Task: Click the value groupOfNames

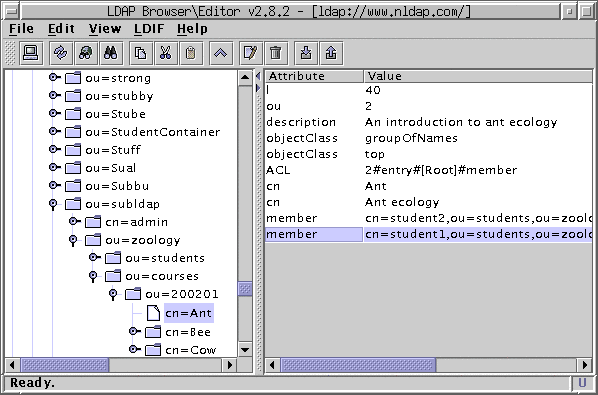Action: [411, 138]
